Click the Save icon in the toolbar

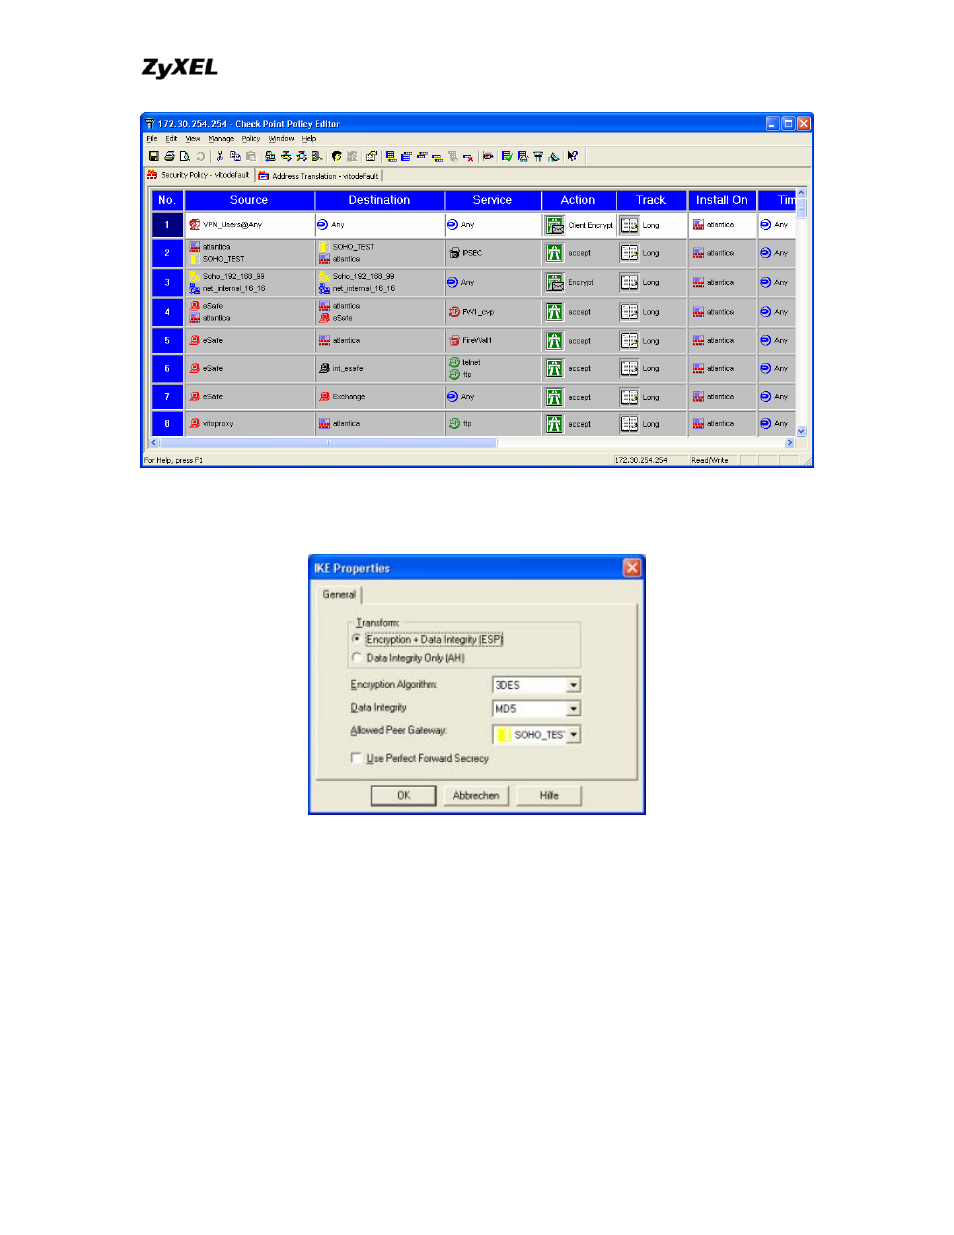[x=153, y=156]
